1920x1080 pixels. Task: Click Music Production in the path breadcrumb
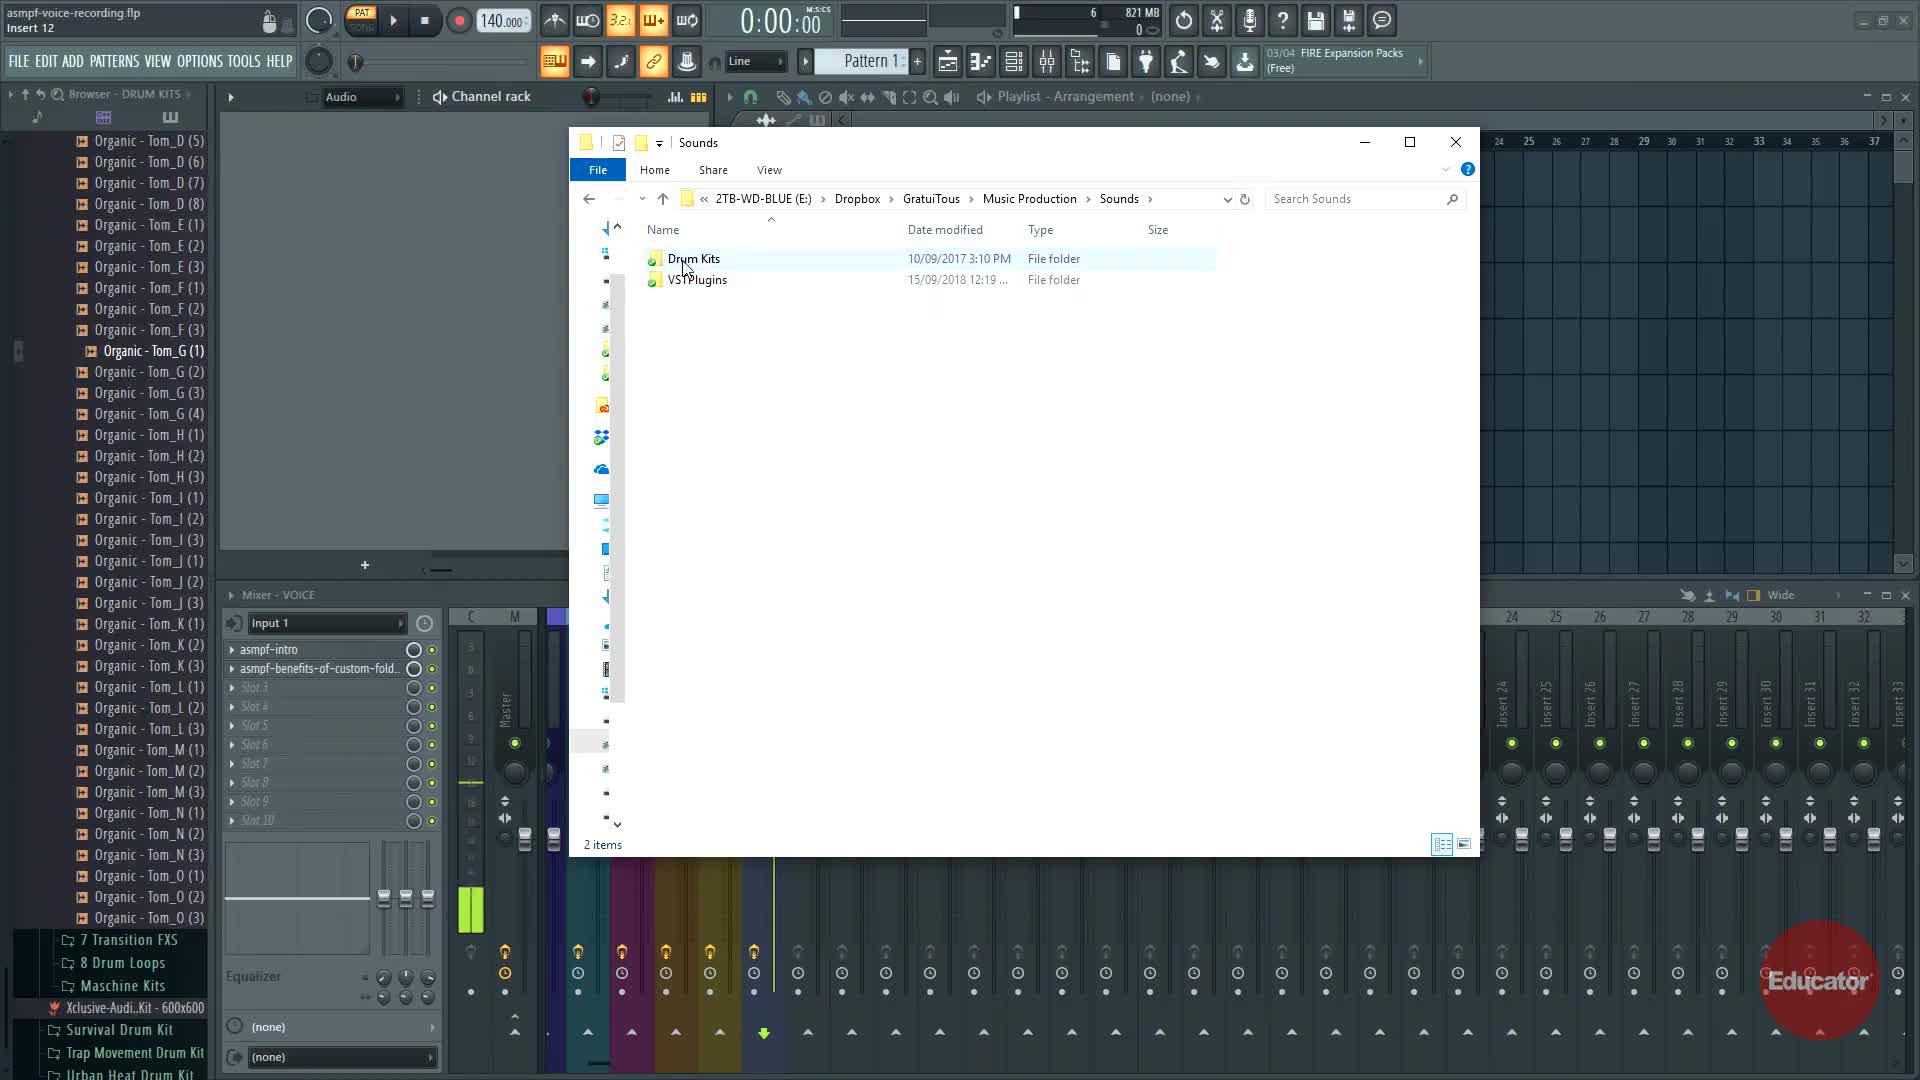(1029, 199)
